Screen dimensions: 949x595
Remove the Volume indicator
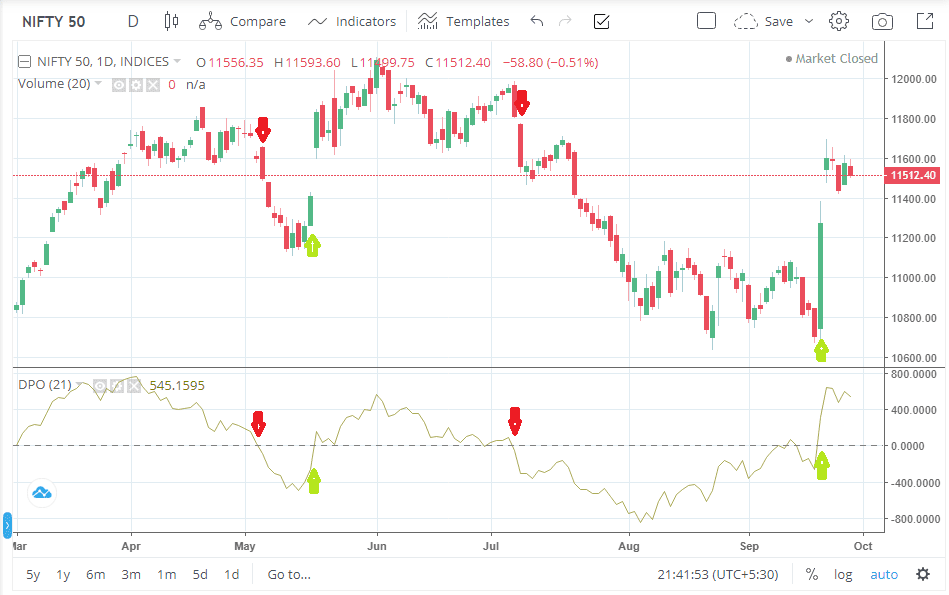pyautogui.click(x=153, y=85)
